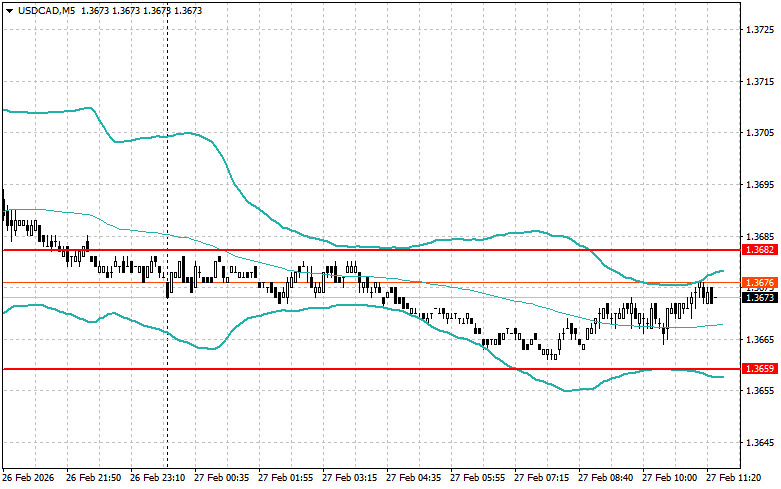Click the 1.3725 price scale value
The image size is (781, 489).
pyautogui.click(x=761, y=30)
